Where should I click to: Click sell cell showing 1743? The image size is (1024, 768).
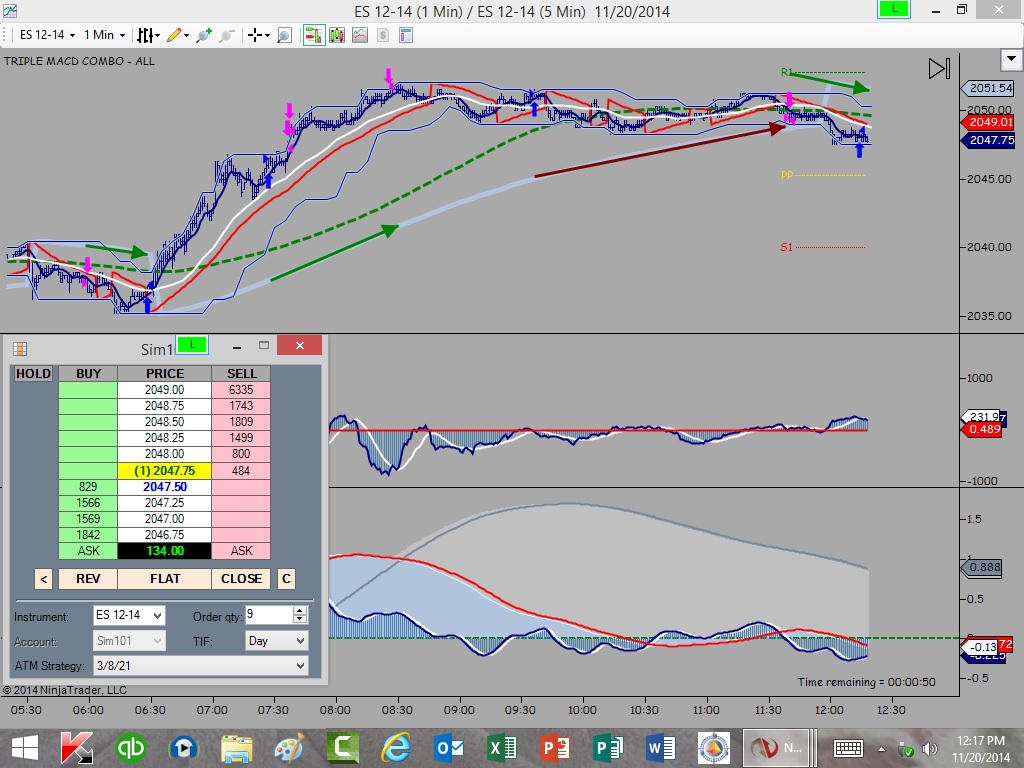tap(241, 406)
